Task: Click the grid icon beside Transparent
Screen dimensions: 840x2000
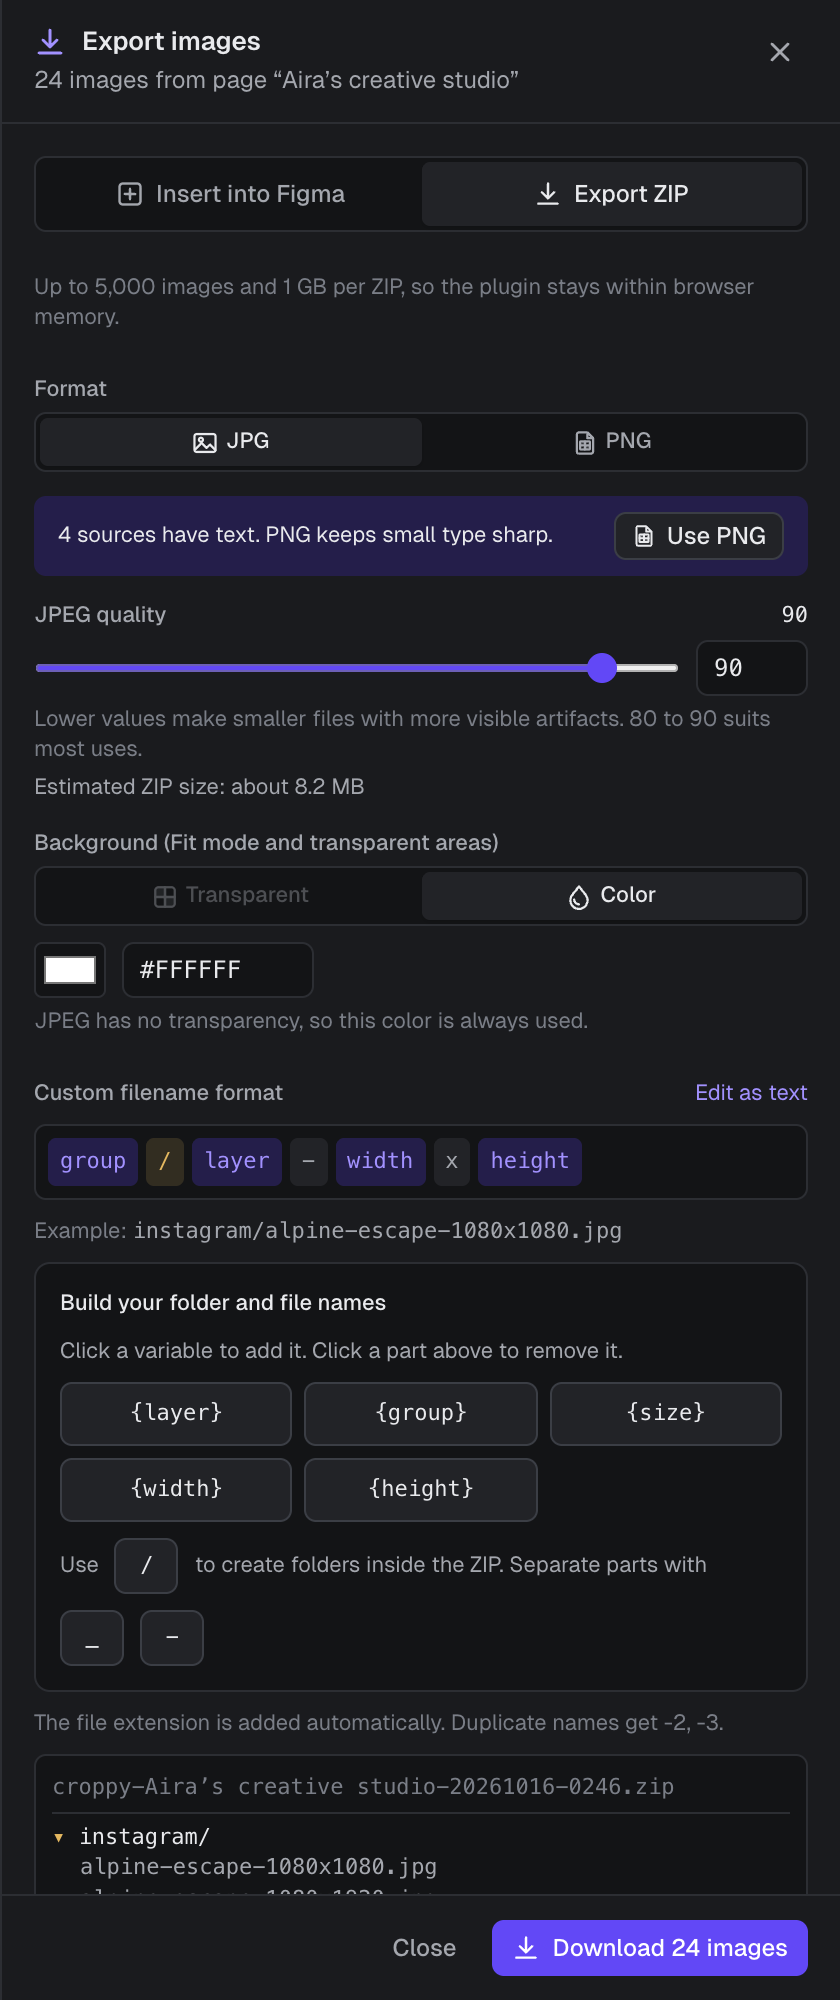Action: point(165,897)
